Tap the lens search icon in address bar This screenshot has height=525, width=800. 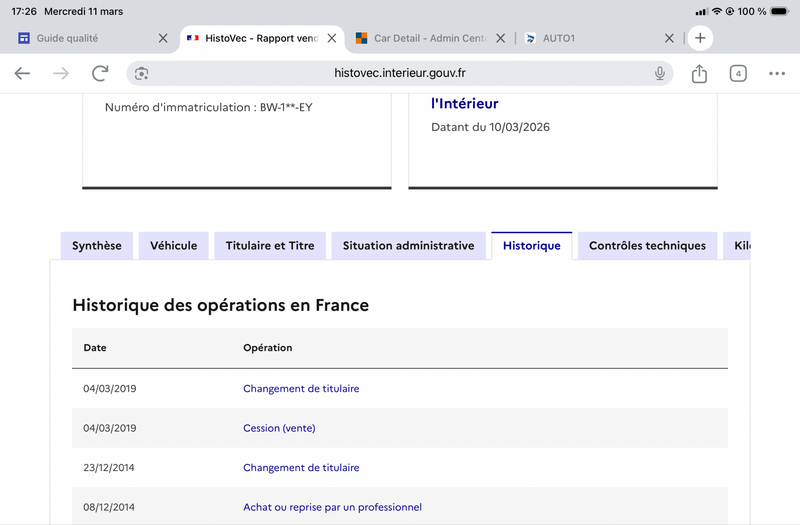141,73
